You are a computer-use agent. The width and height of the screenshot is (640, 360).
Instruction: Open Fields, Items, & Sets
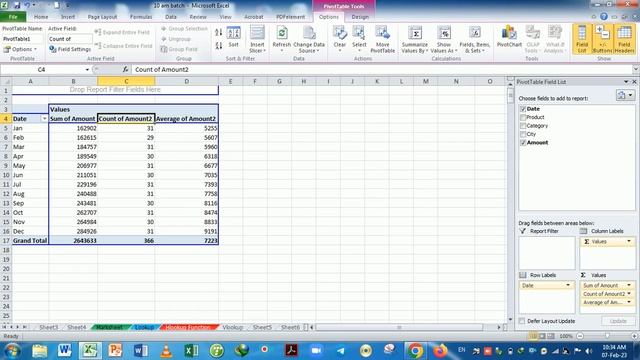coord(474,39)
